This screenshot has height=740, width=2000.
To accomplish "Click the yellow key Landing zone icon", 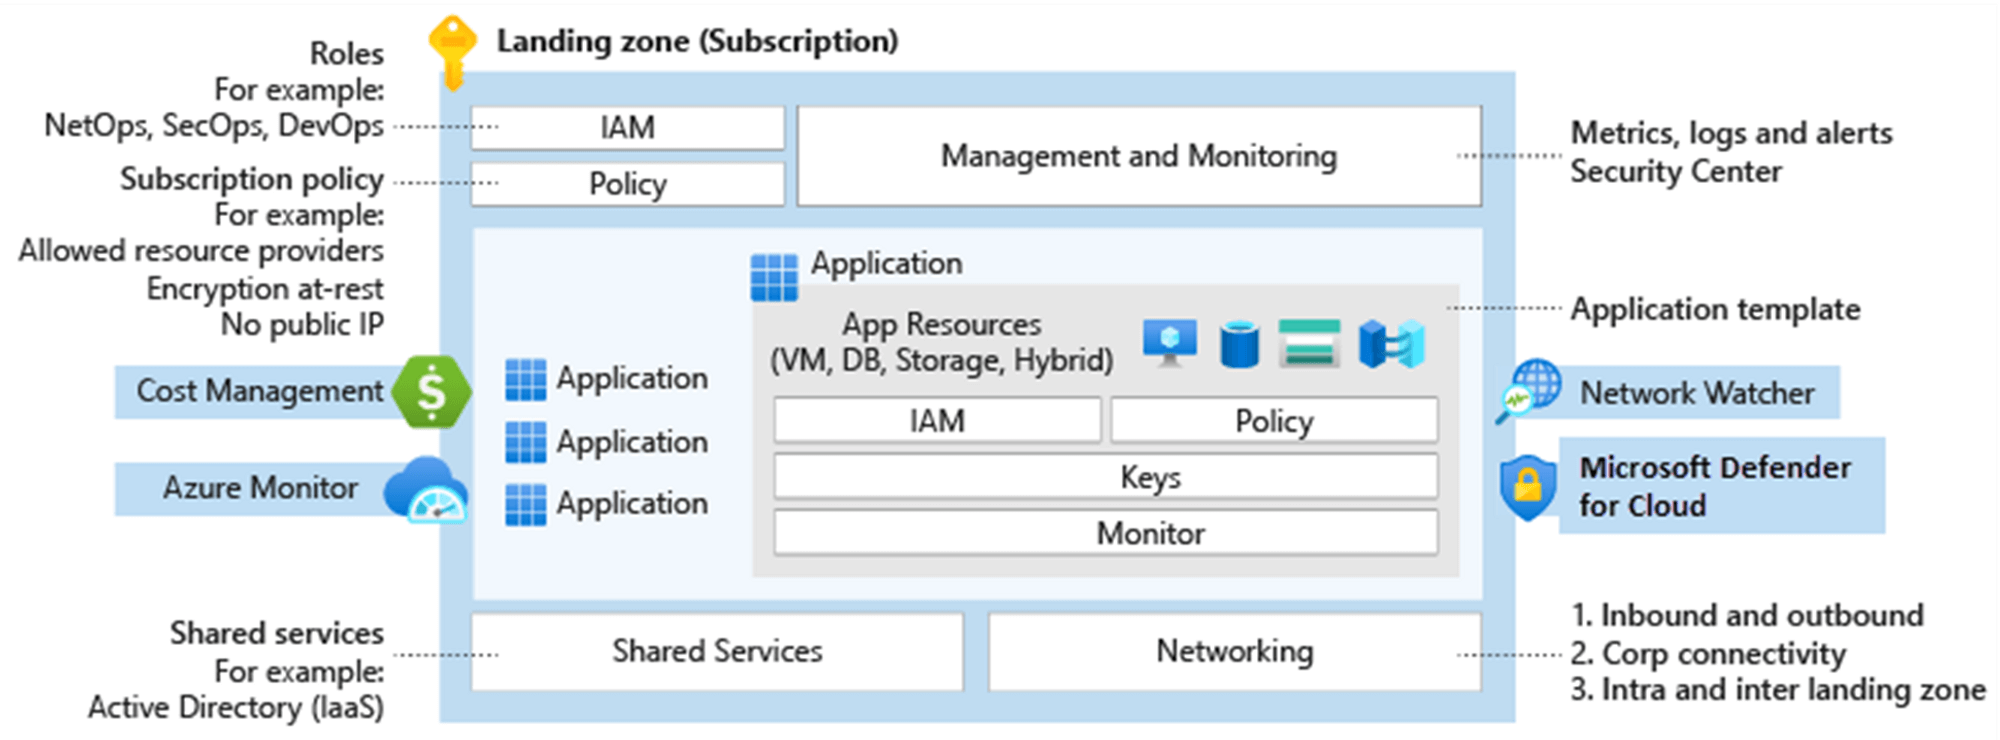I will (x=452, y=52).
